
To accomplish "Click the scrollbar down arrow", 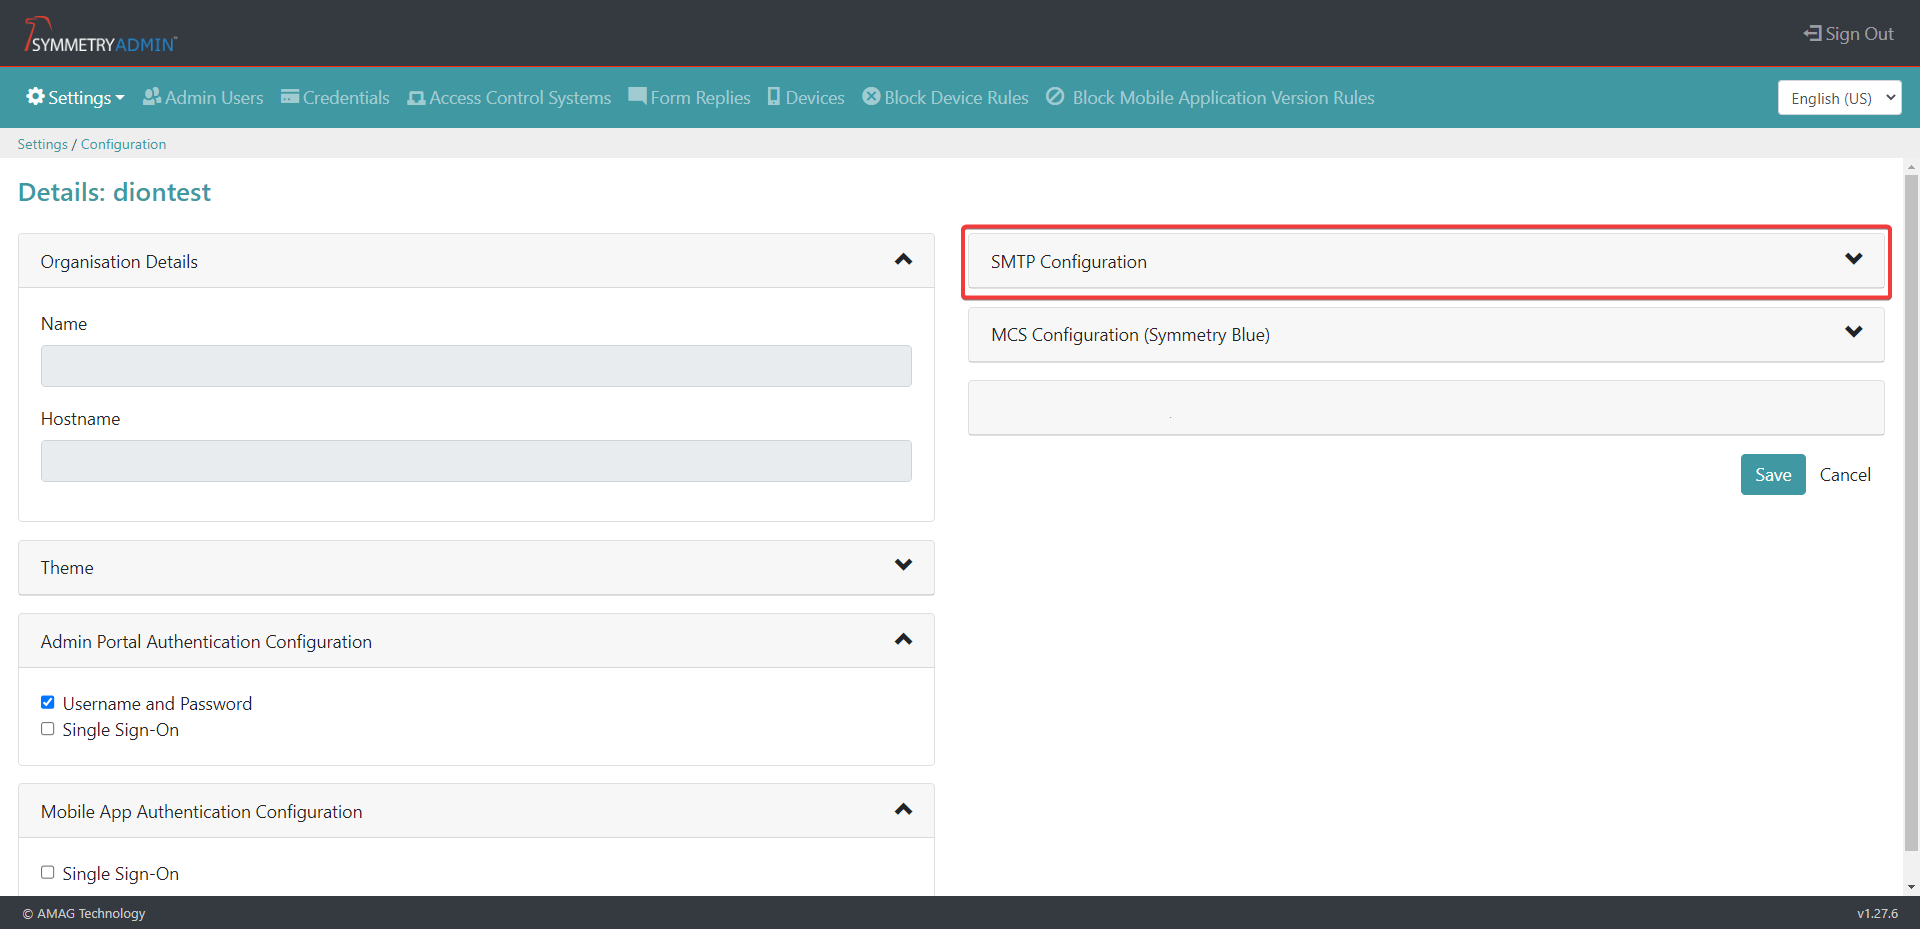I will click(x=1911, y=887).
